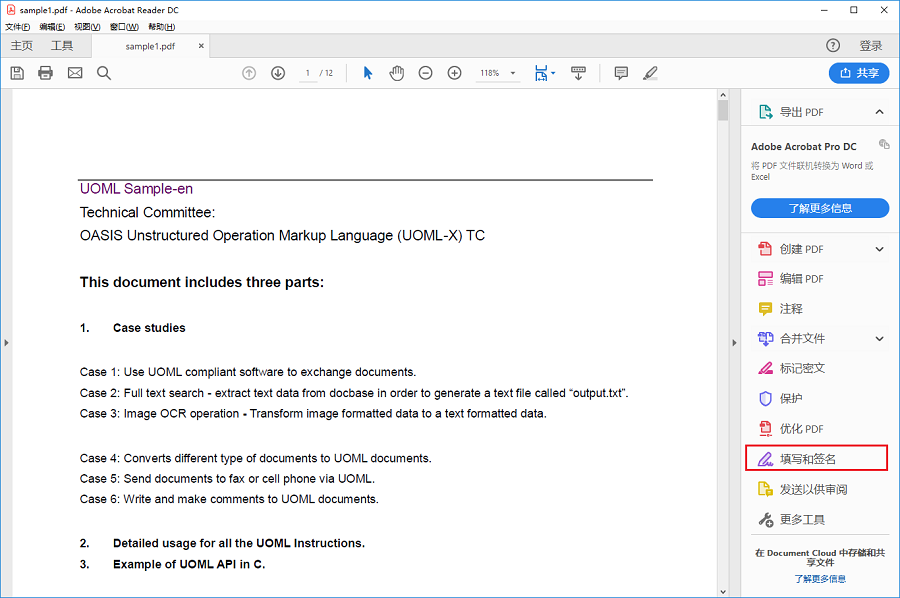Open Document Cloud 了解更多信息 link

pyautogui.click(x=820, y=578)
